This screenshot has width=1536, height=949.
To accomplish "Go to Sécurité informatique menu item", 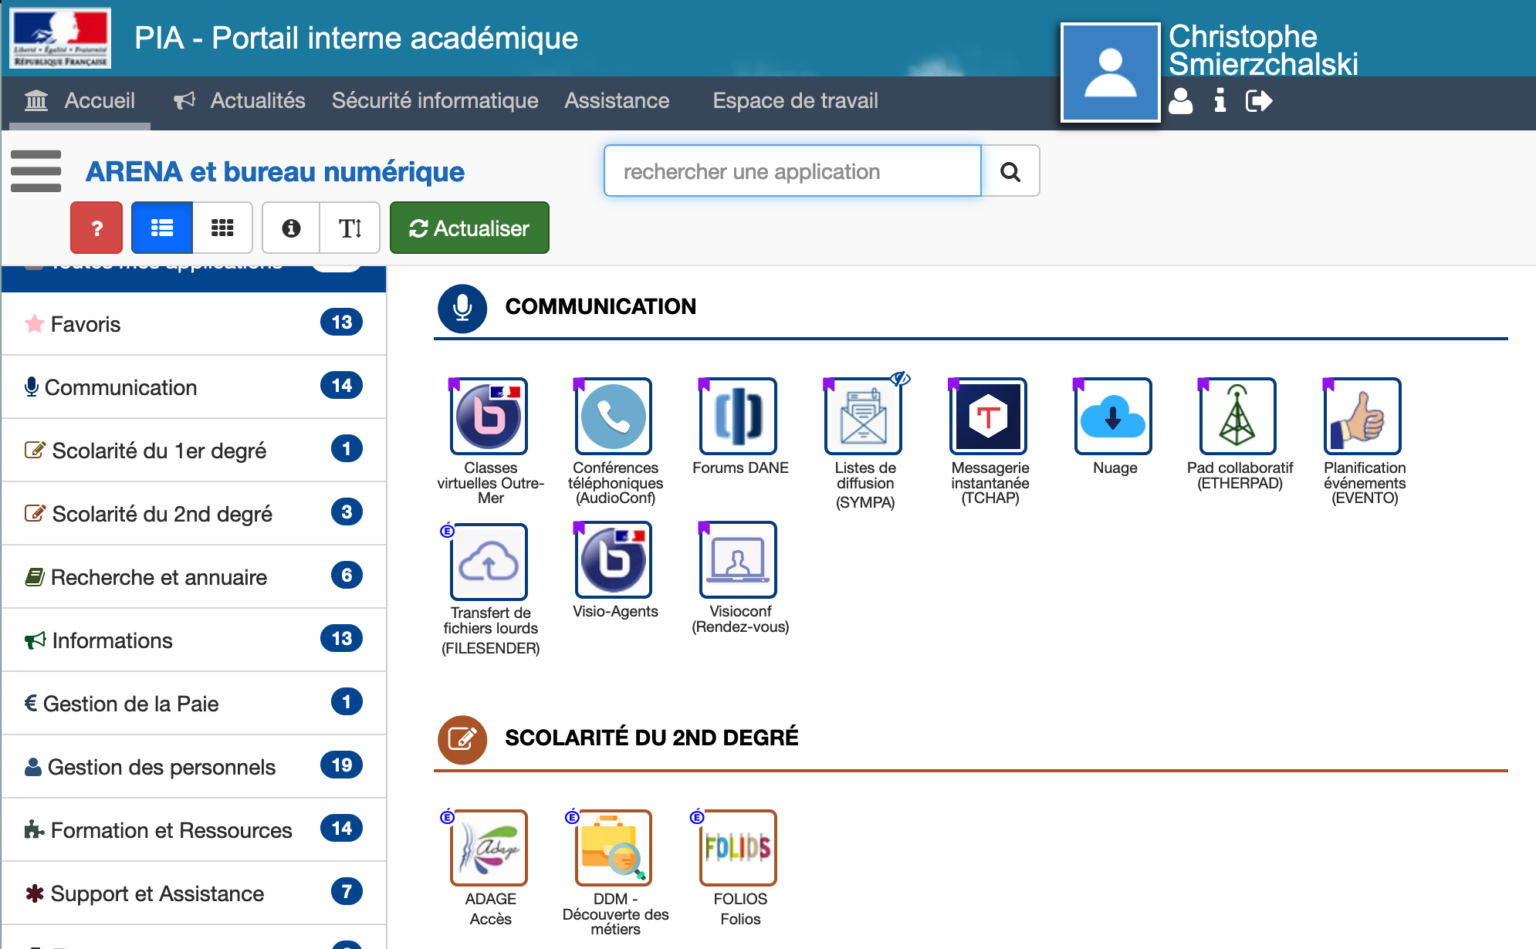I will pyautogui.click(x=435, y=101).
